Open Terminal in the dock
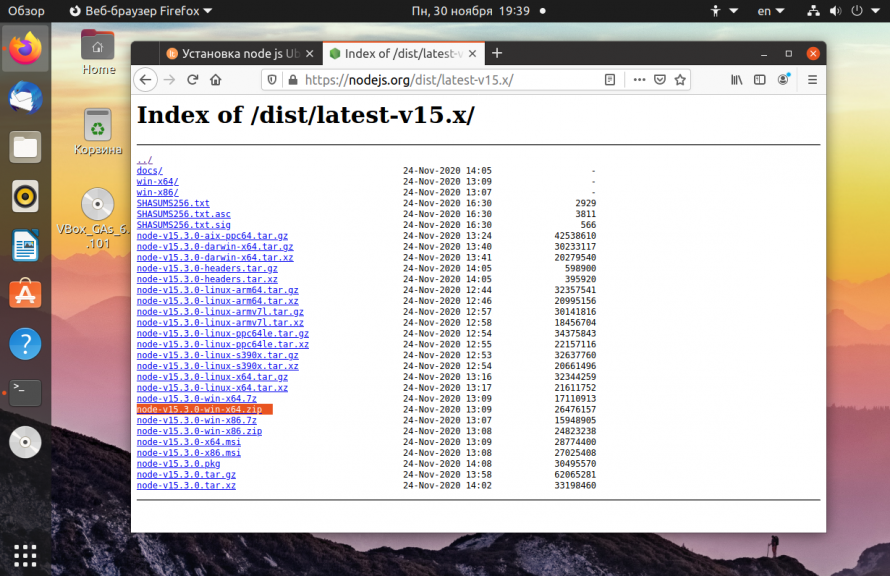The image size is (890, 576). (x=25, y=393)
